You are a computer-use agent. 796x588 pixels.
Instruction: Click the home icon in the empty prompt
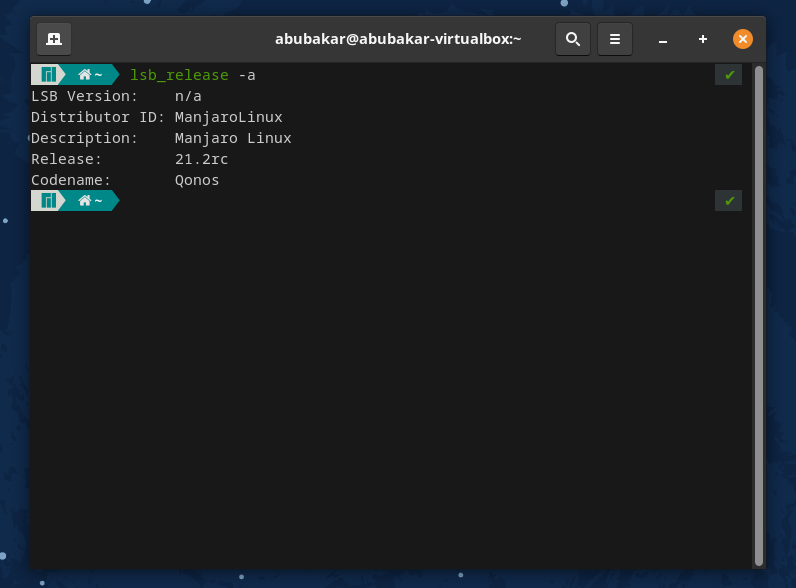pos(84,201)
